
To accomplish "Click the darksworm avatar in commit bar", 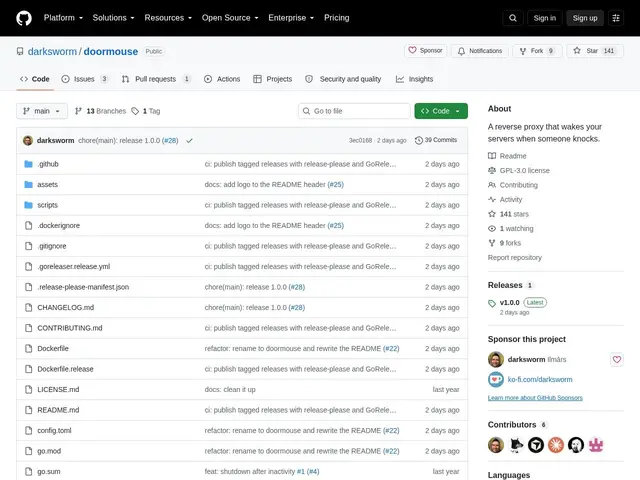I will coord(28,140).
